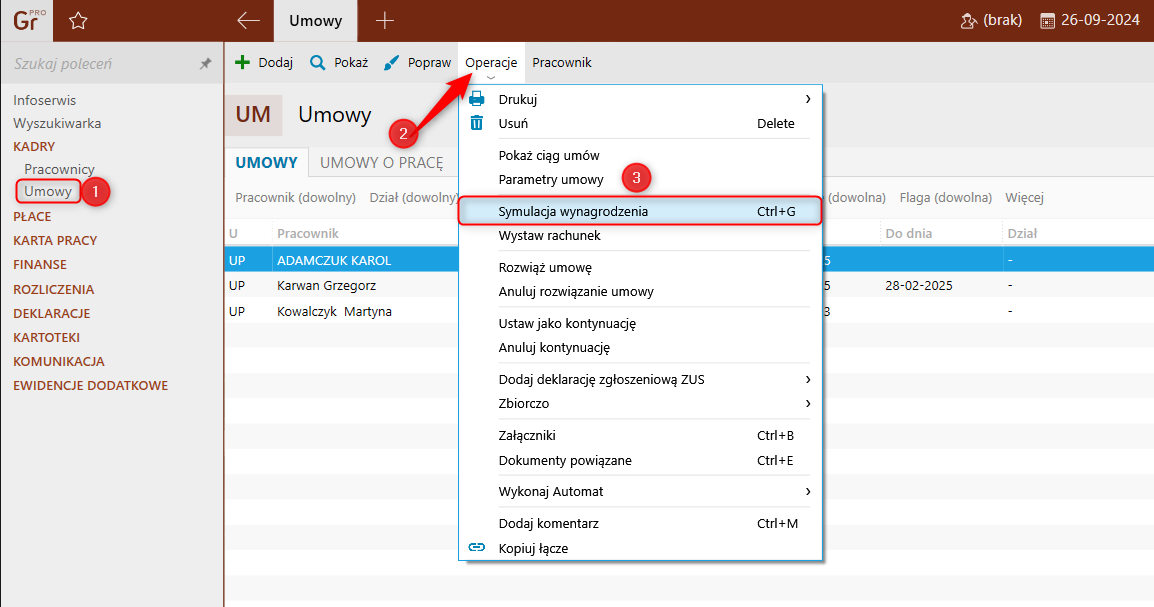This screenshot has height=607, width=1154.
Task: Open the Operacje dropdown menu
Action: (x=491, y=63)
